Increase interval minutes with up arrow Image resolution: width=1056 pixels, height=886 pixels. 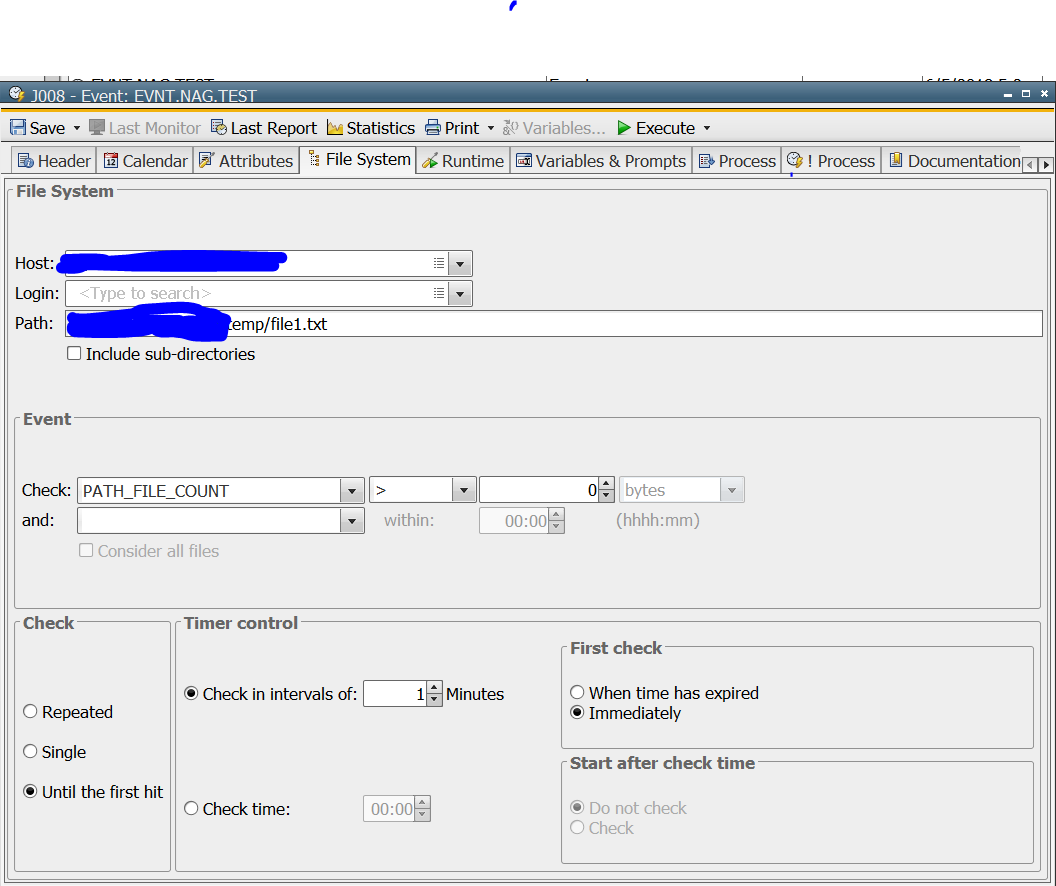point(434,687)
